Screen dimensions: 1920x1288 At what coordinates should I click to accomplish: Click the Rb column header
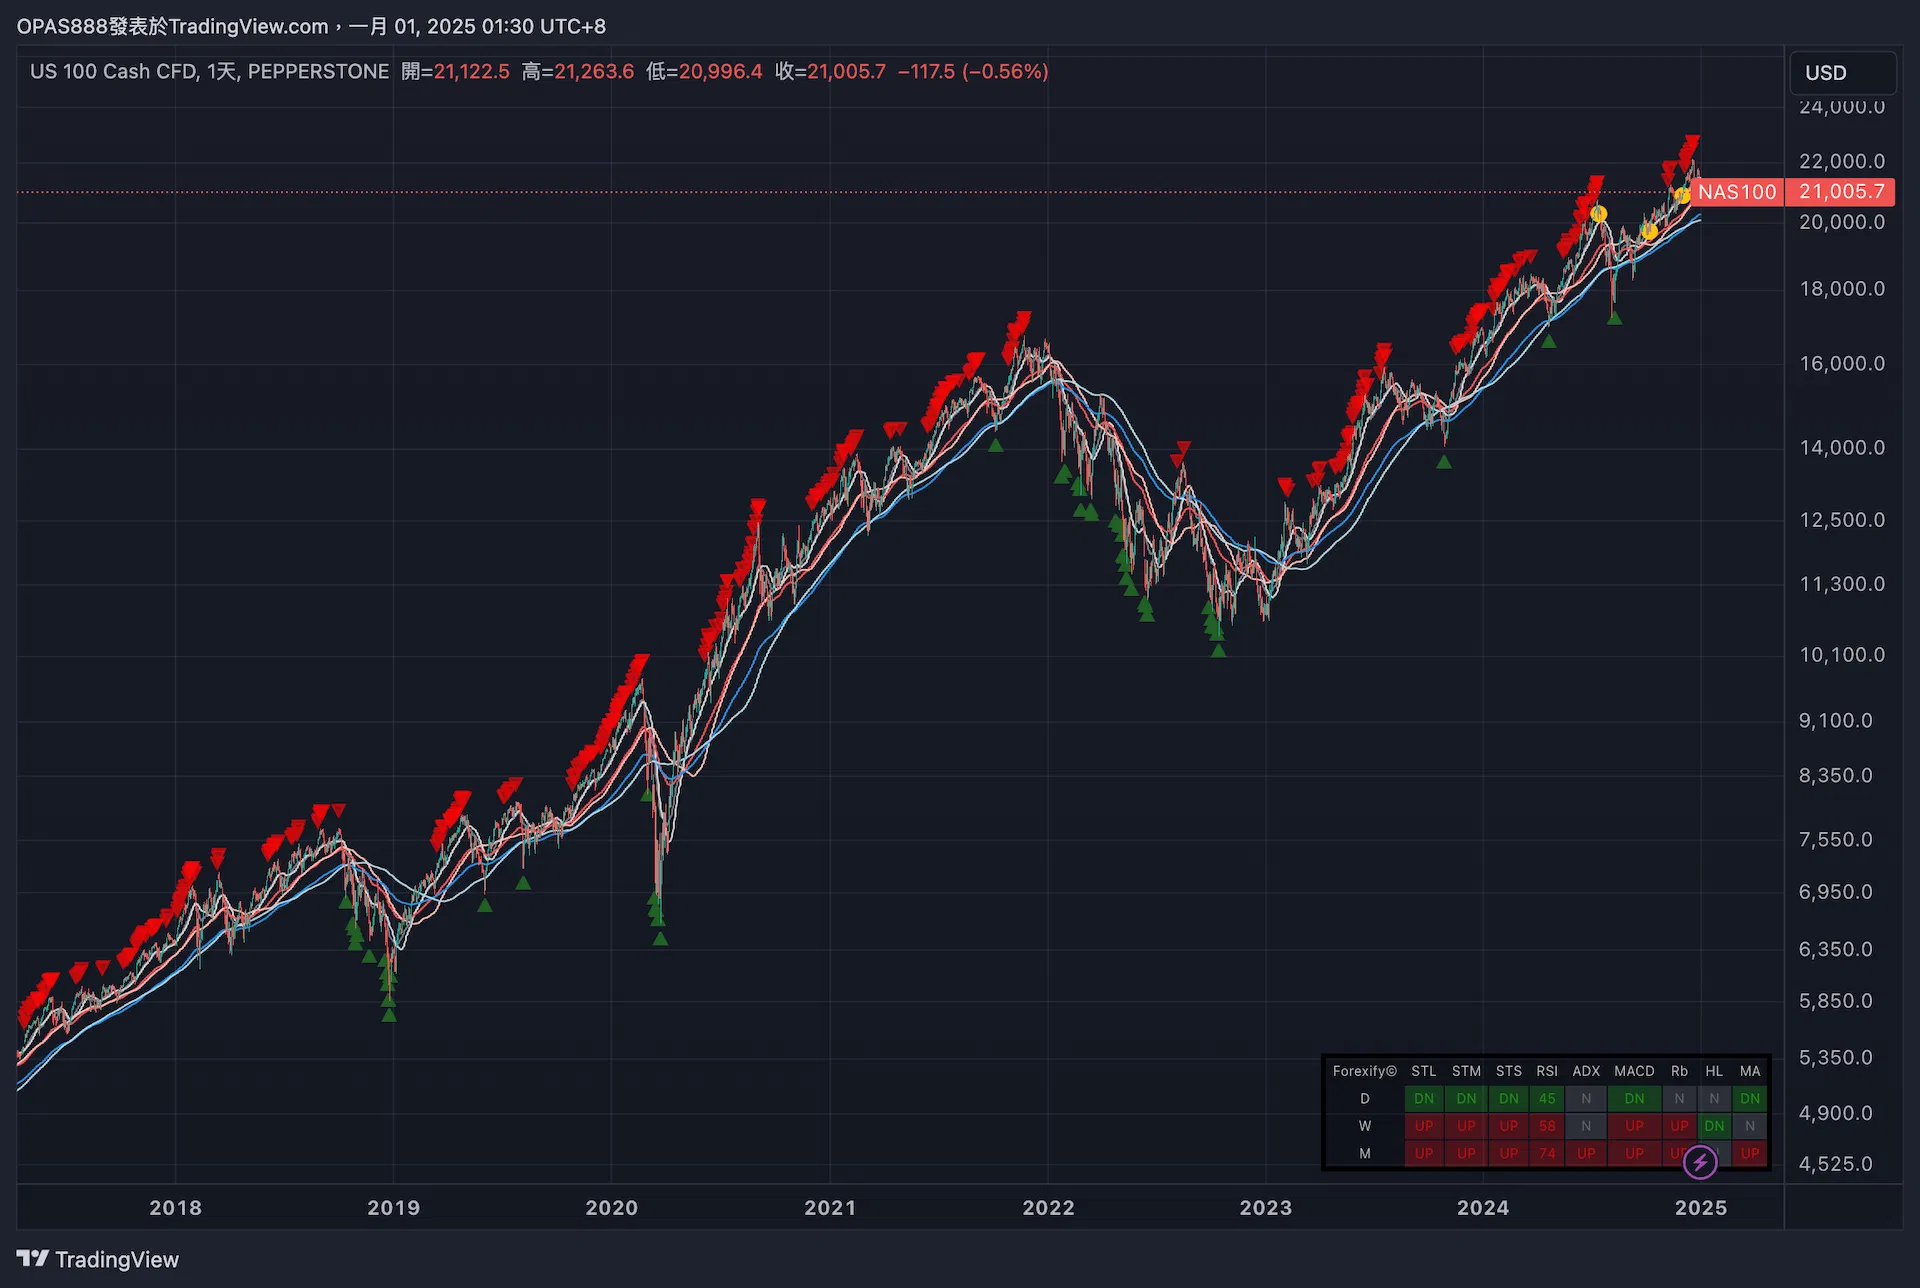[x=1679, y=1071]
